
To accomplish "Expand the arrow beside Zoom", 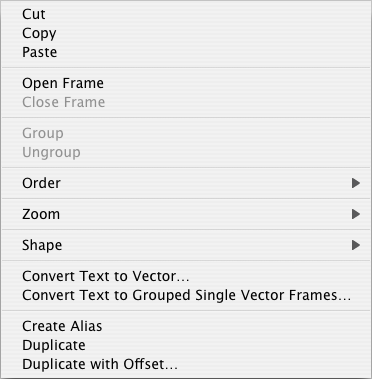I will (356, 214).
